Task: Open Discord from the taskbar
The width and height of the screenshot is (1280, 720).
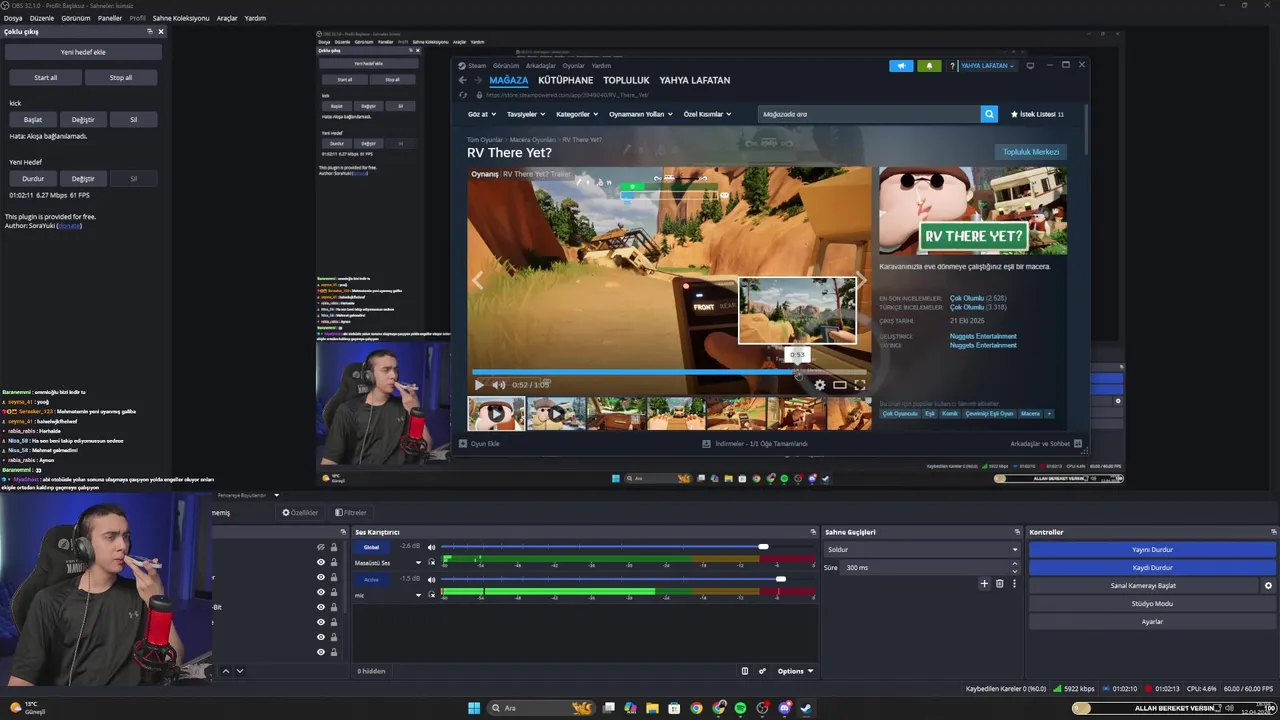Action: pyautogui.click(x=784, y=708)
